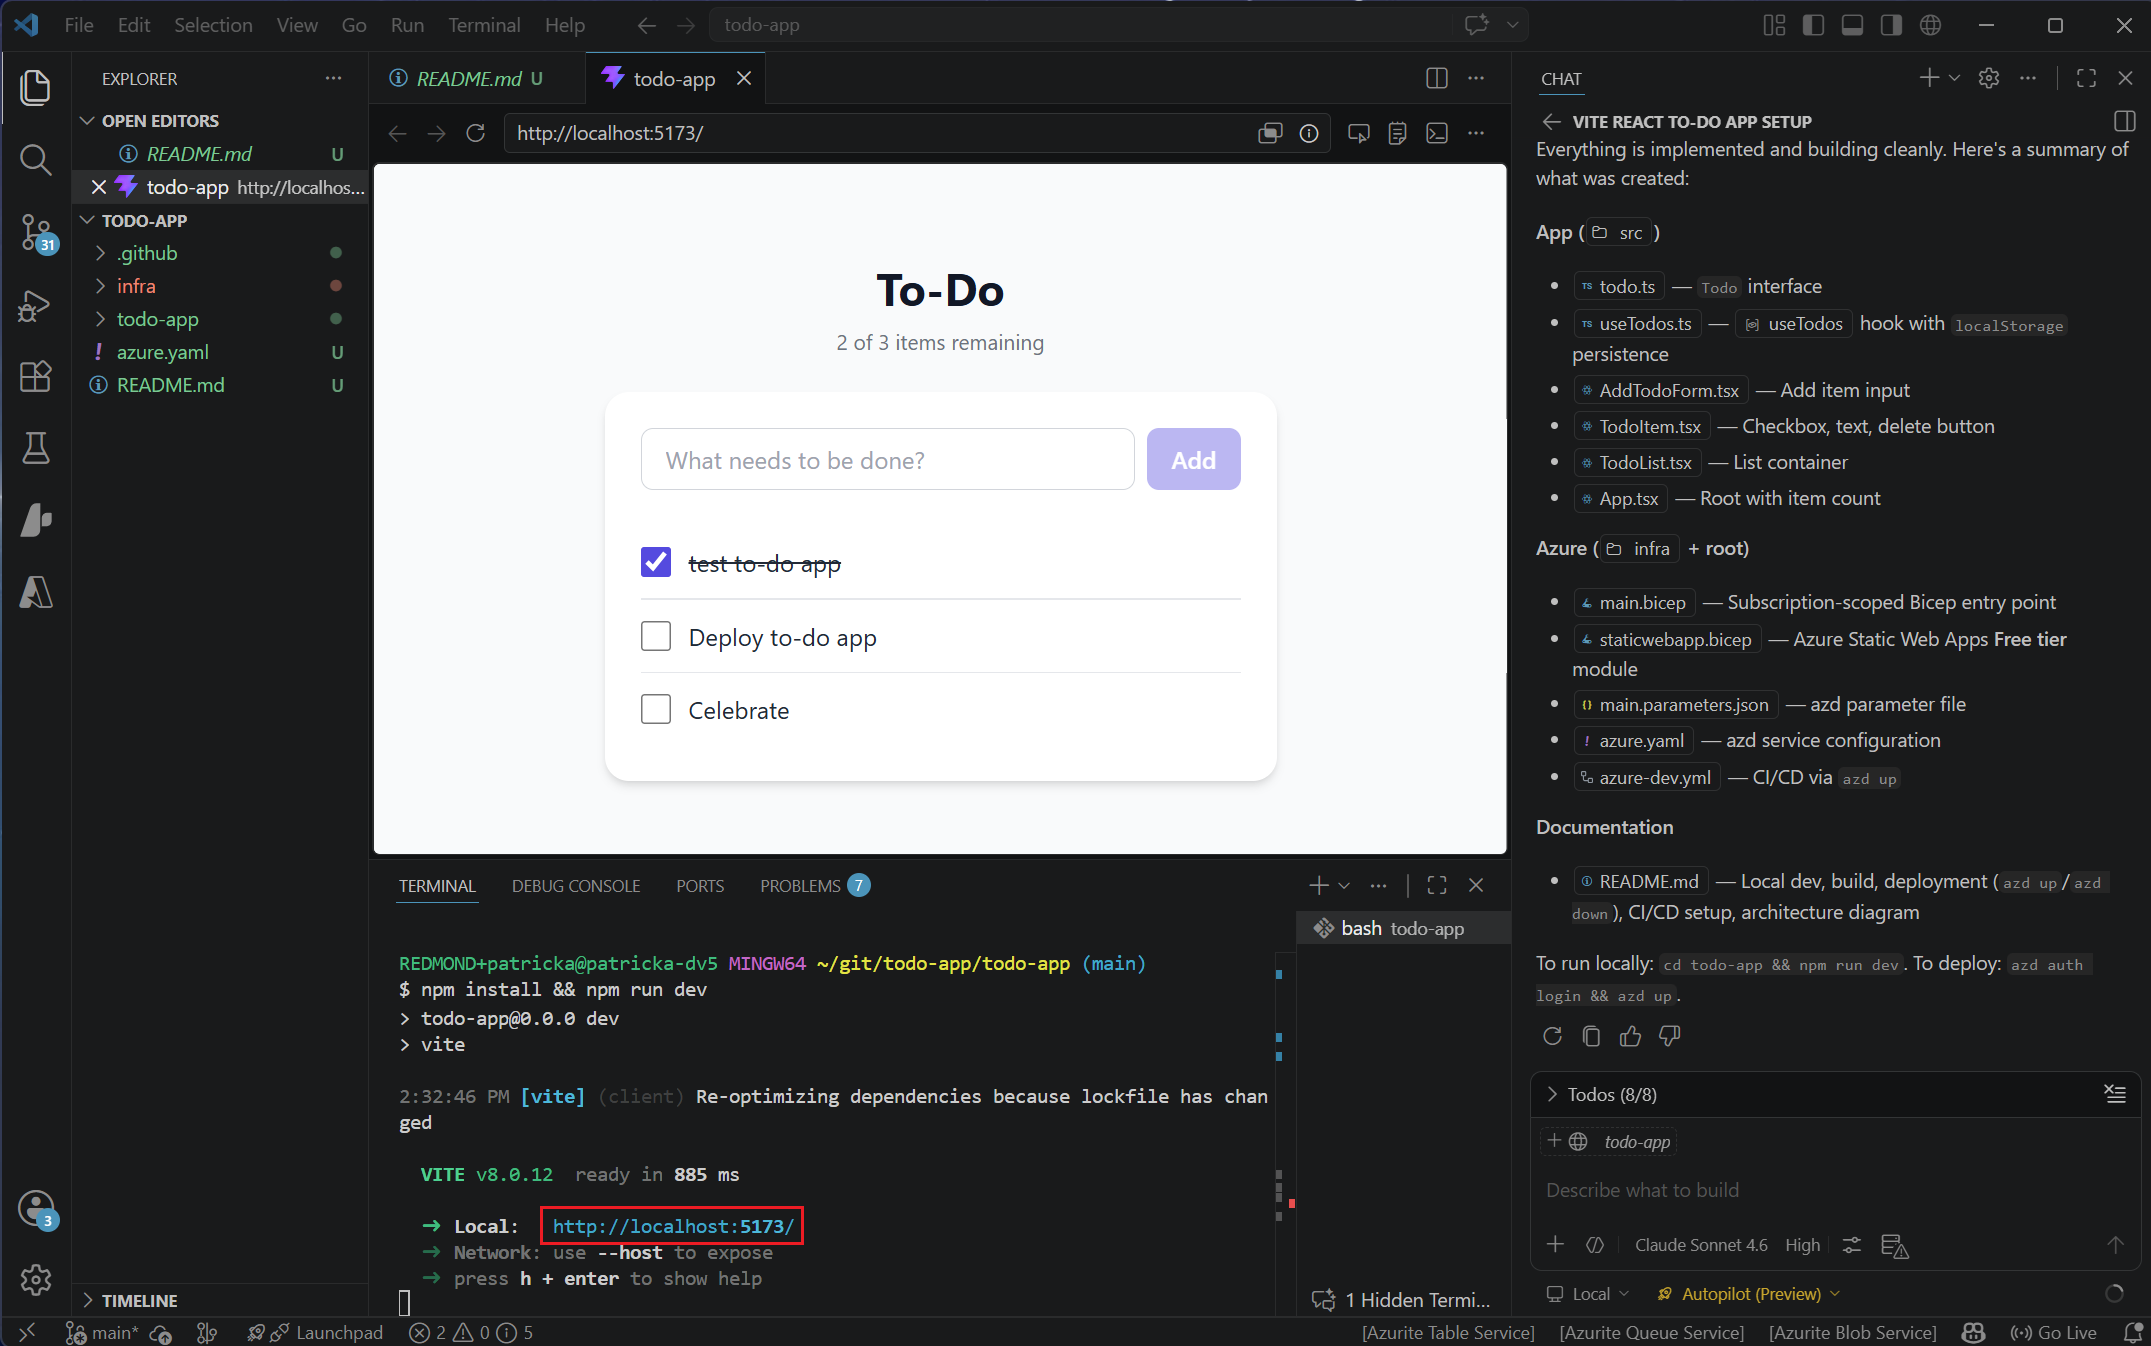Toggle the bottom panel layout button

1852,25
